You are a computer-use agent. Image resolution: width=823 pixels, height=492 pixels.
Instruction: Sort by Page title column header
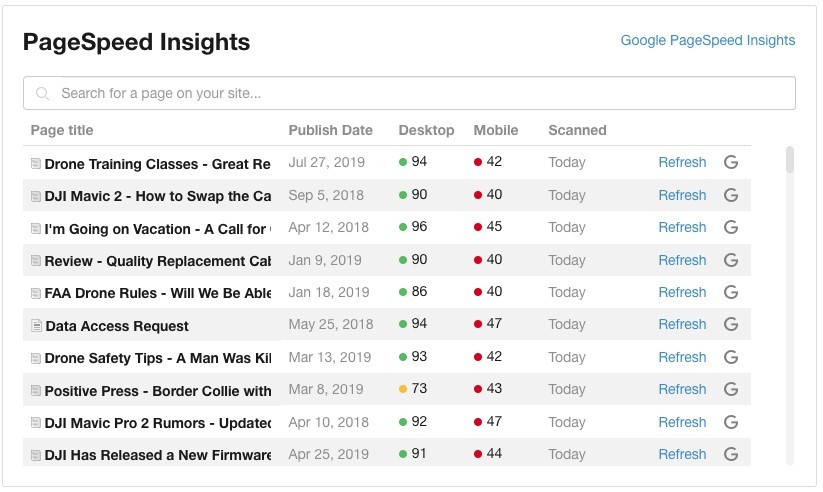[62, 130]
